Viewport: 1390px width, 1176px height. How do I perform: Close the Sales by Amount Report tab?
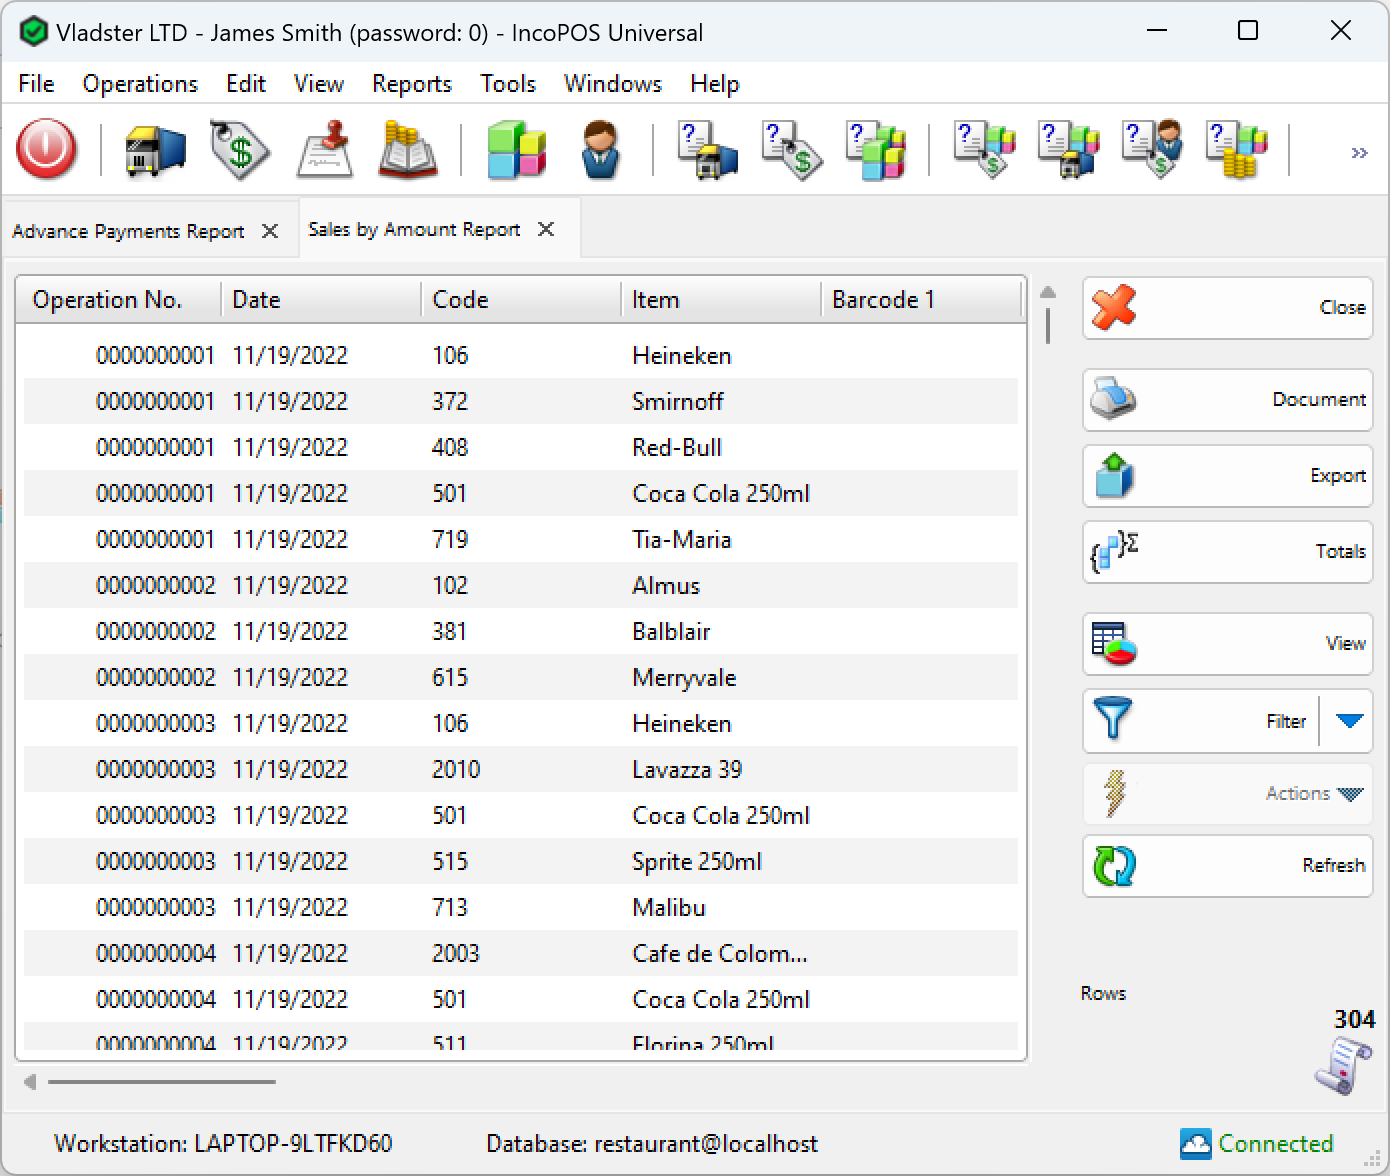click(546, 229)
